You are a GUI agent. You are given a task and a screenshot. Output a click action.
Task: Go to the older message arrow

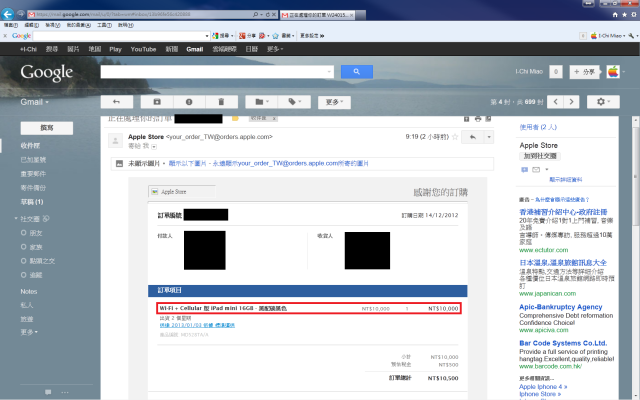point(571,102)
